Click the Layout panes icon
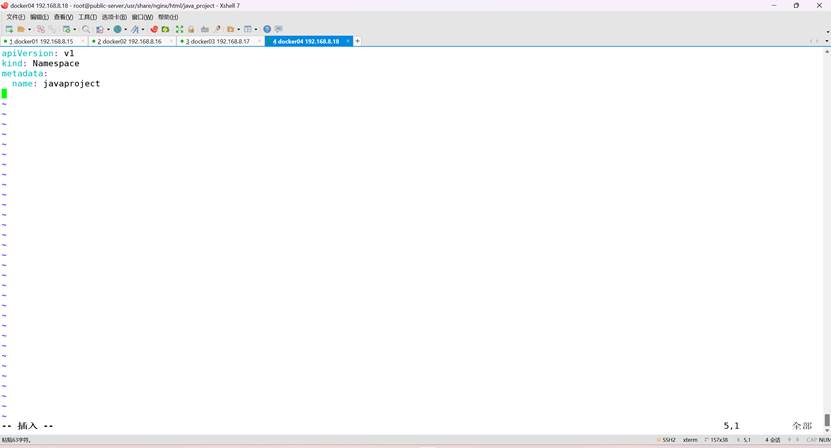The width and height of the screenshot is (831, 448). point(247,29)
